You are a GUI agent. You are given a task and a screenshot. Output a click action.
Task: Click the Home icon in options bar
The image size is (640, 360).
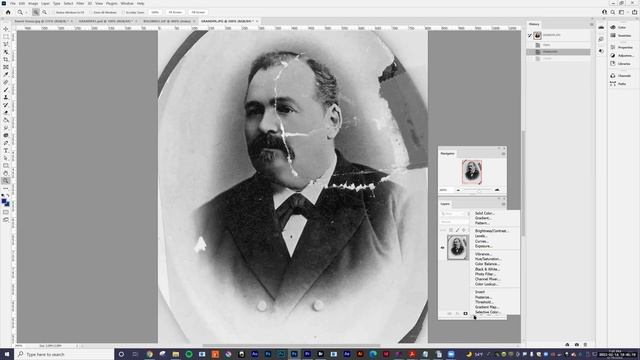coord(8,12)
